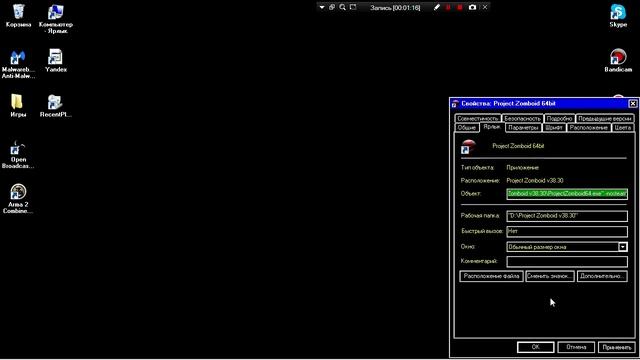This screenshot has height=360, width=640.
Task: Select the RecentPl... desktop shortcut
Action: pos(56,105)
